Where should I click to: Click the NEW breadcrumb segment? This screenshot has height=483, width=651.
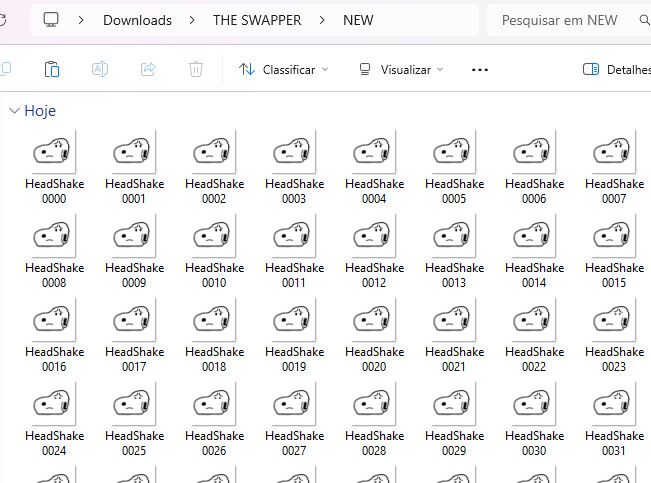(358, 20)
